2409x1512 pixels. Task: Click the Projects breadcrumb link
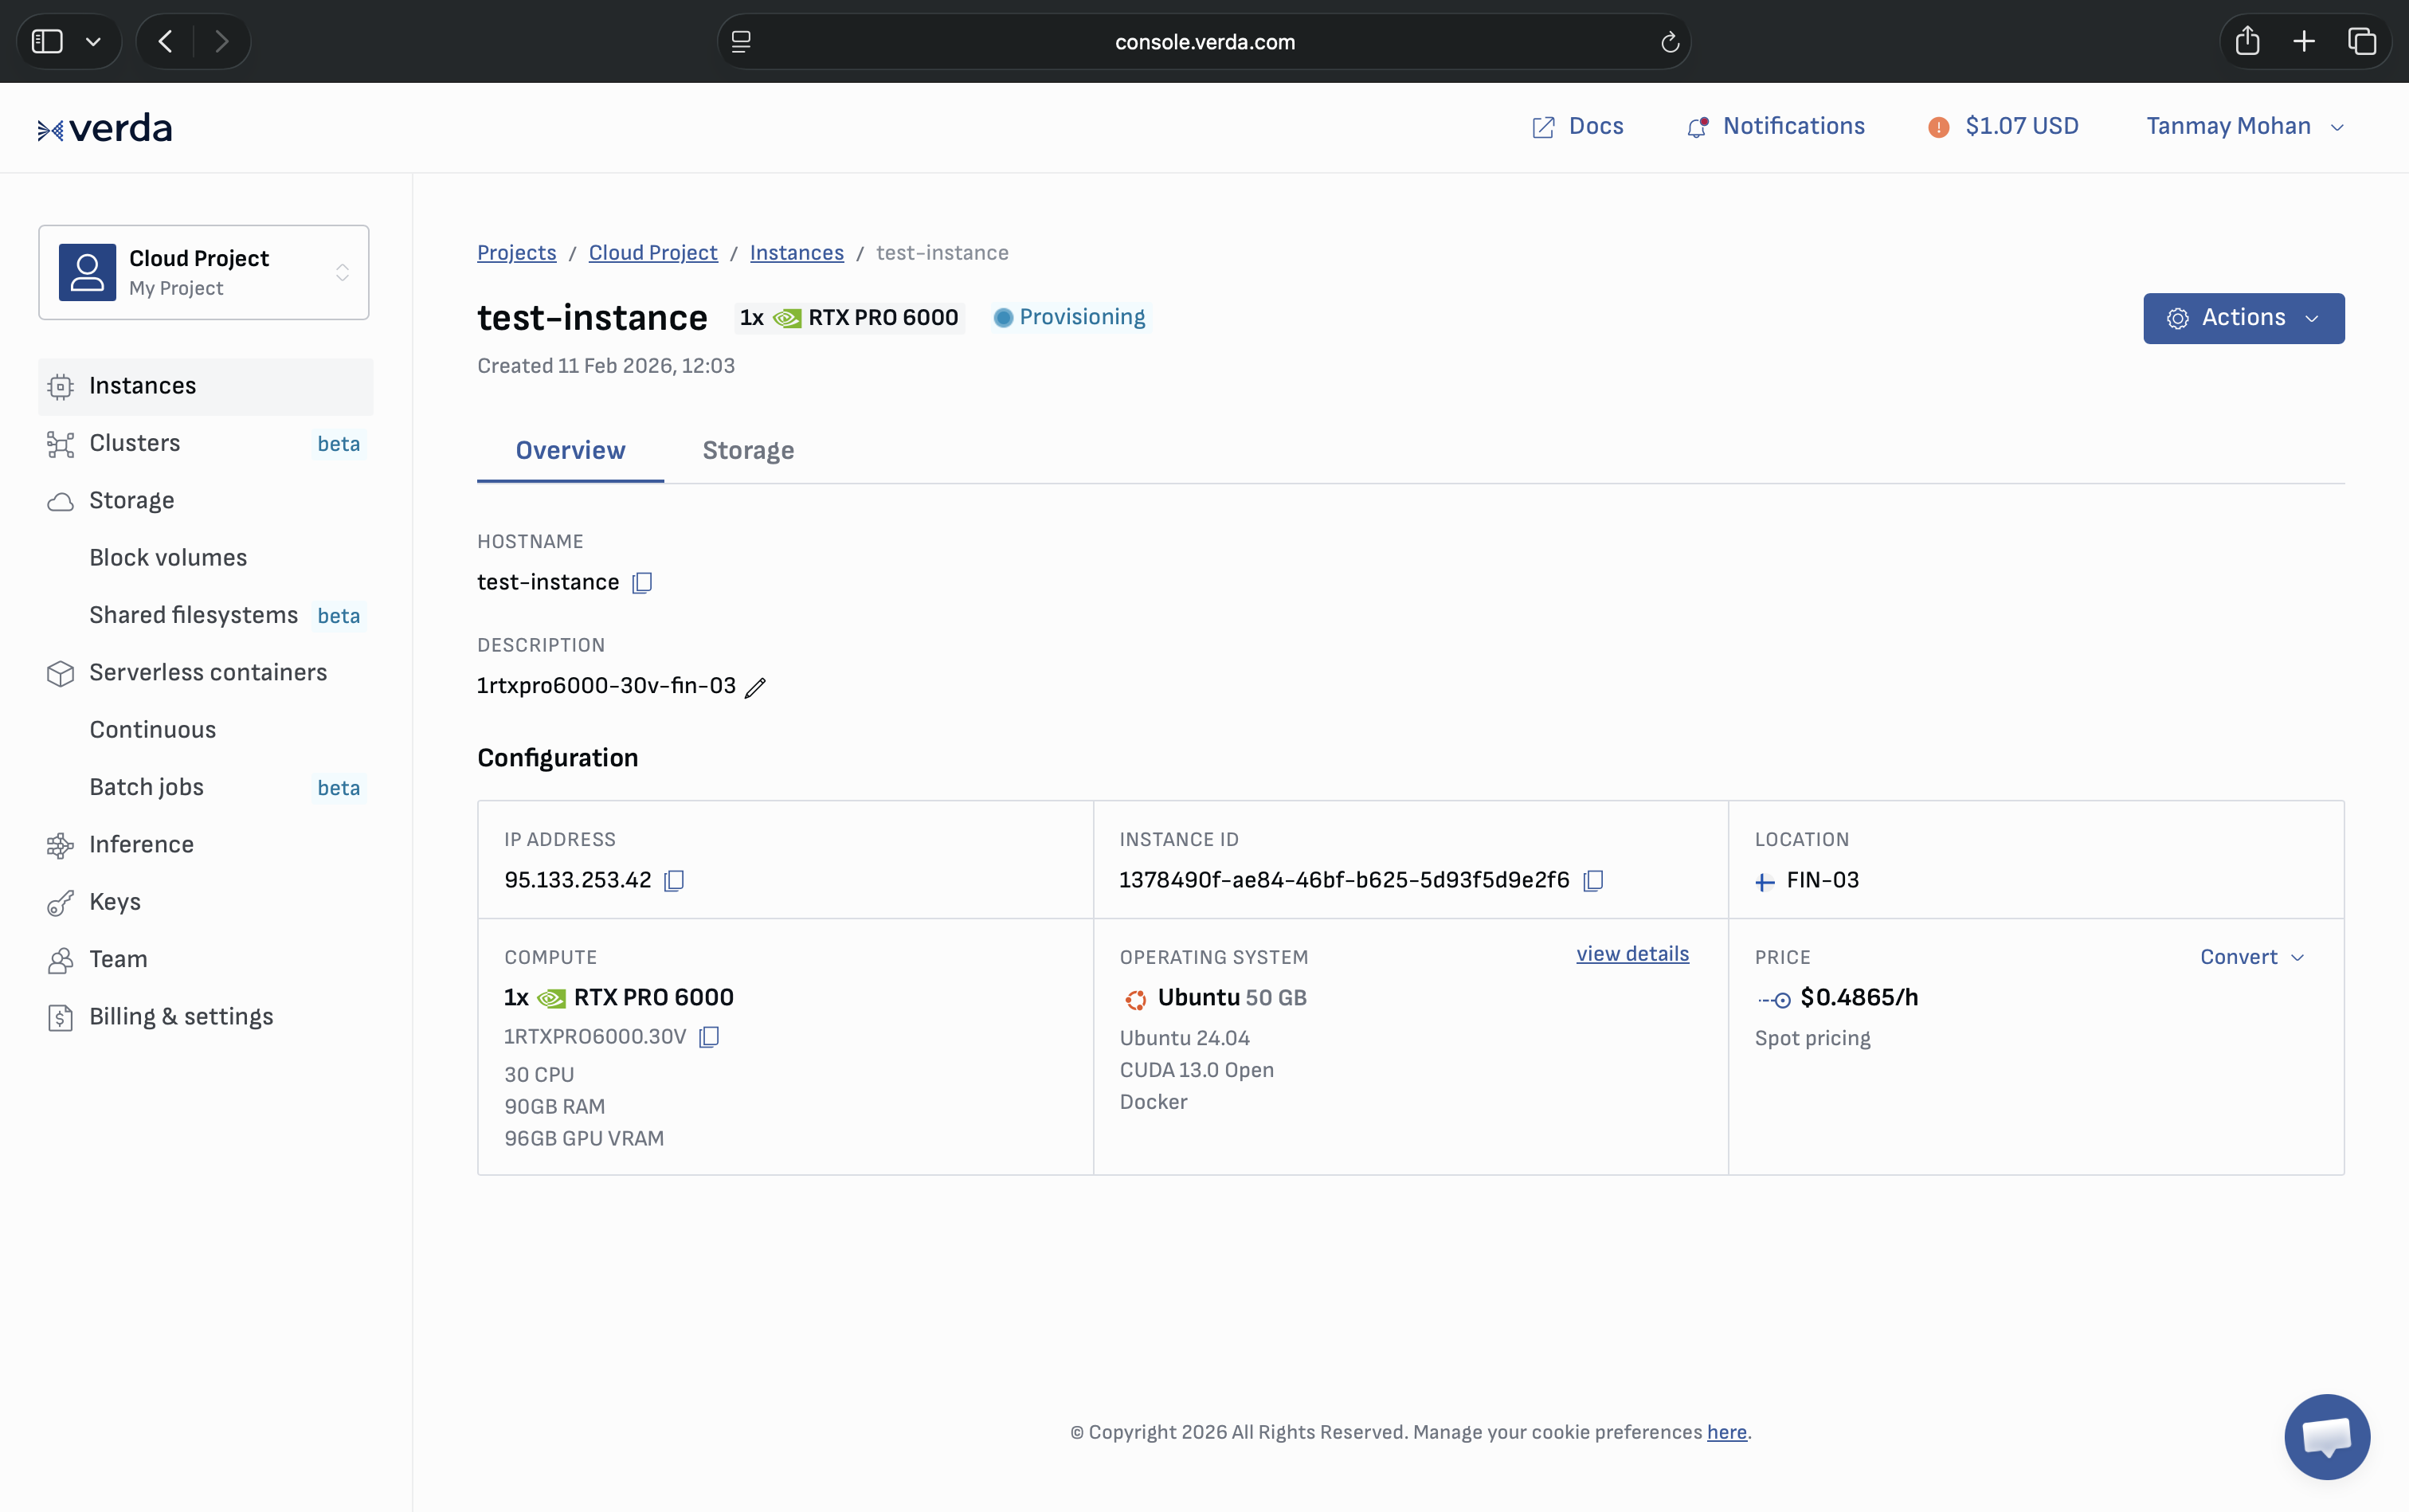516,253
